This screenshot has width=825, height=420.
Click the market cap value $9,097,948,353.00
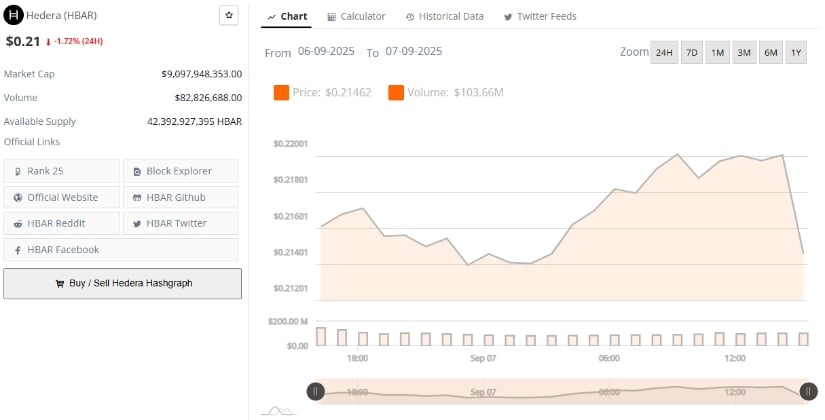pyautogui.click(x=202, y=74)
